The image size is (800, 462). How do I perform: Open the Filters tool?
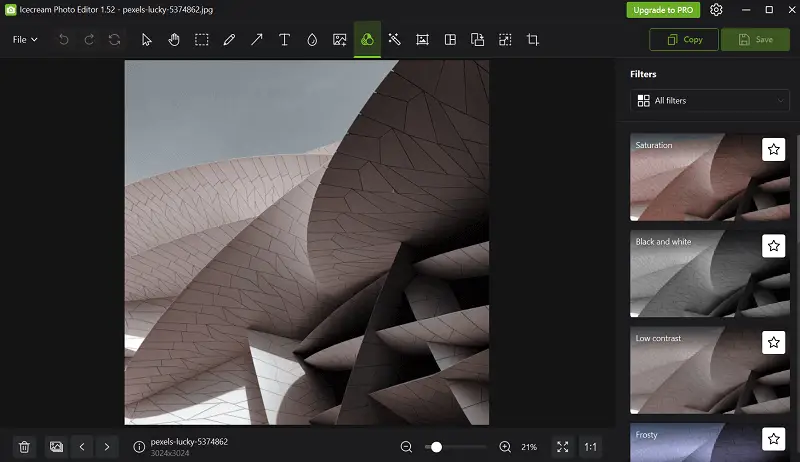pos(367,39)
